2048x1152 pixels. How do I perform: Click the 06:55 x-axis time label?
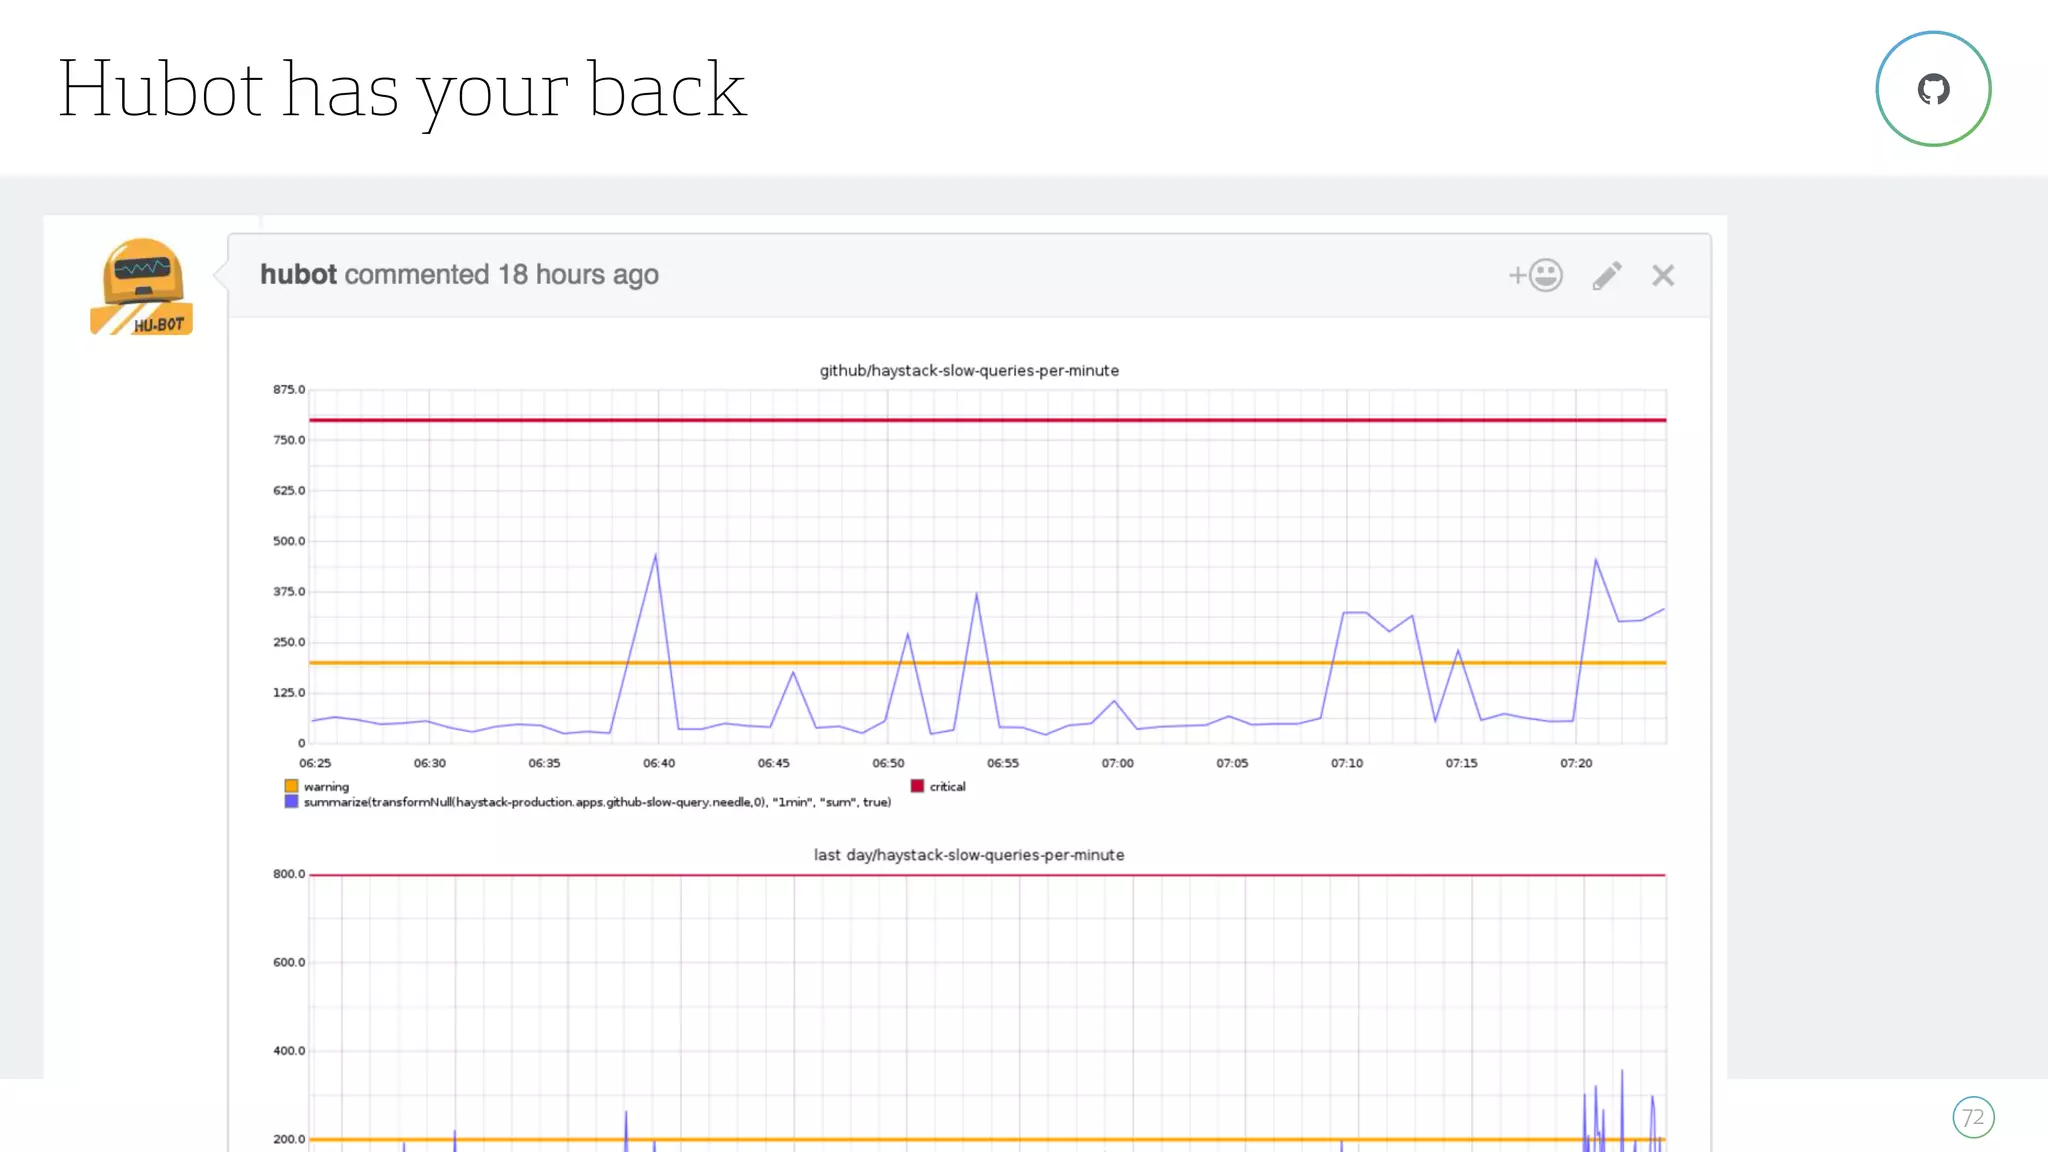tap(1002, 763)
